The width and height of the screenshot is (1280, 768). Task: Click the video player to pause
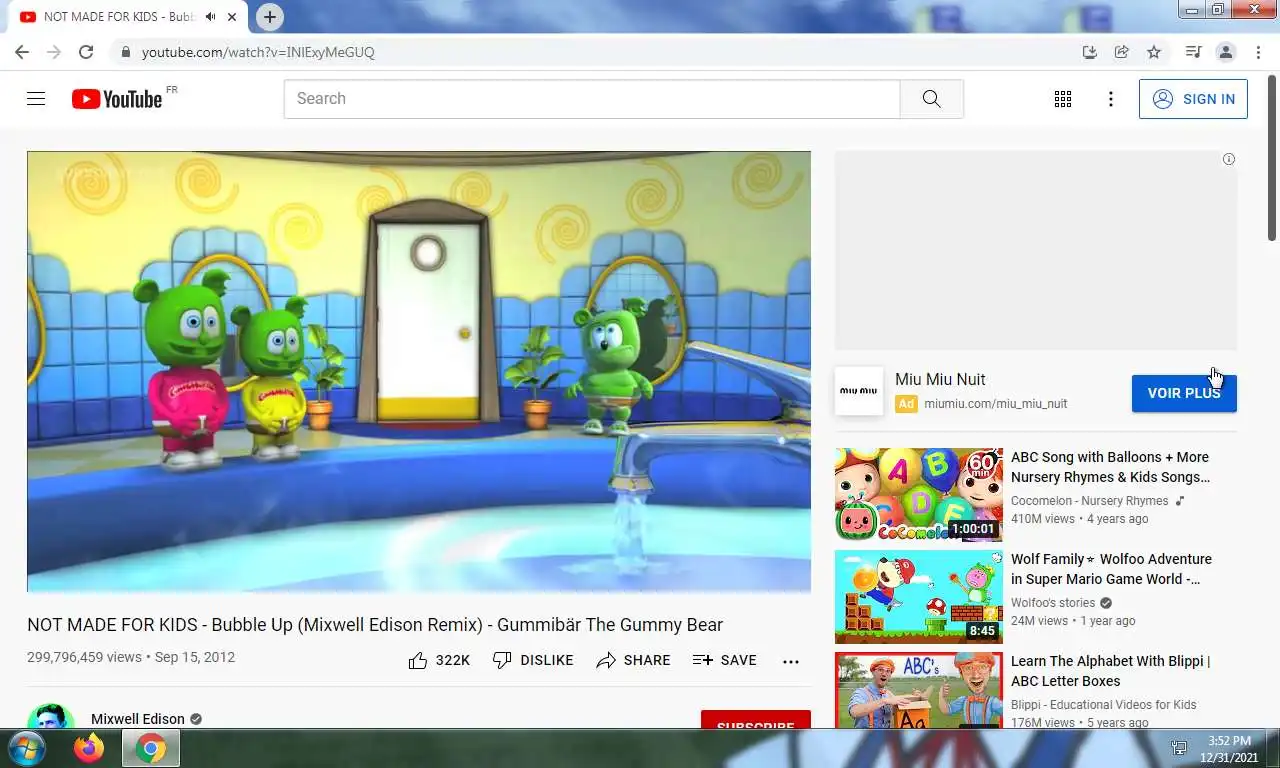point(419,372)
